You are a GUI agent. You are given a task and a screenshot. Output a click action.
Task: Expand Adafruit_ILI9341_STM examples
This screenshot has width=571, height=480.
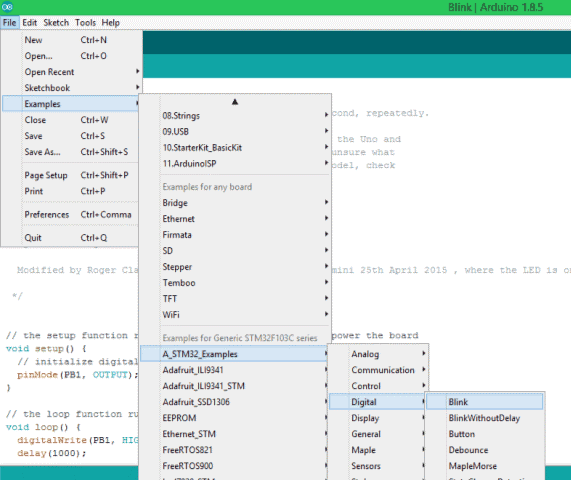point(234,386)
